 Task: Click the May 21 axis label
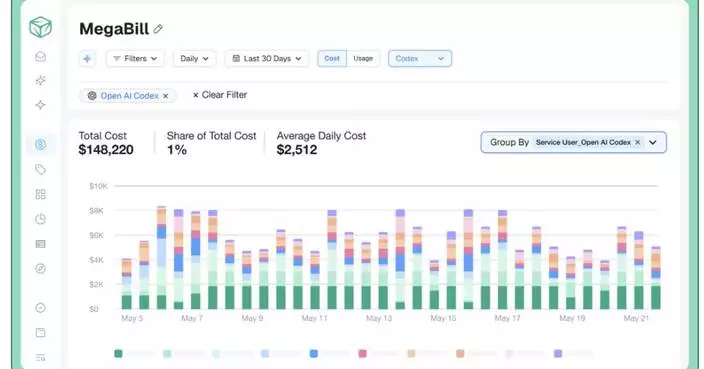click(636, 318)
